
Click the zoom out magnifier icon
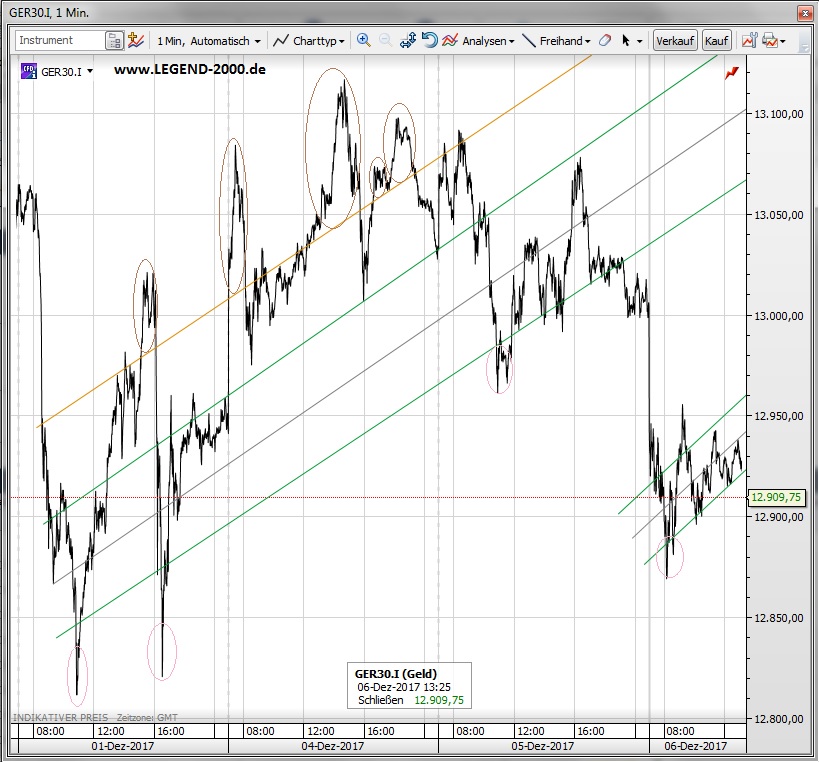click(x=385, y=40)
